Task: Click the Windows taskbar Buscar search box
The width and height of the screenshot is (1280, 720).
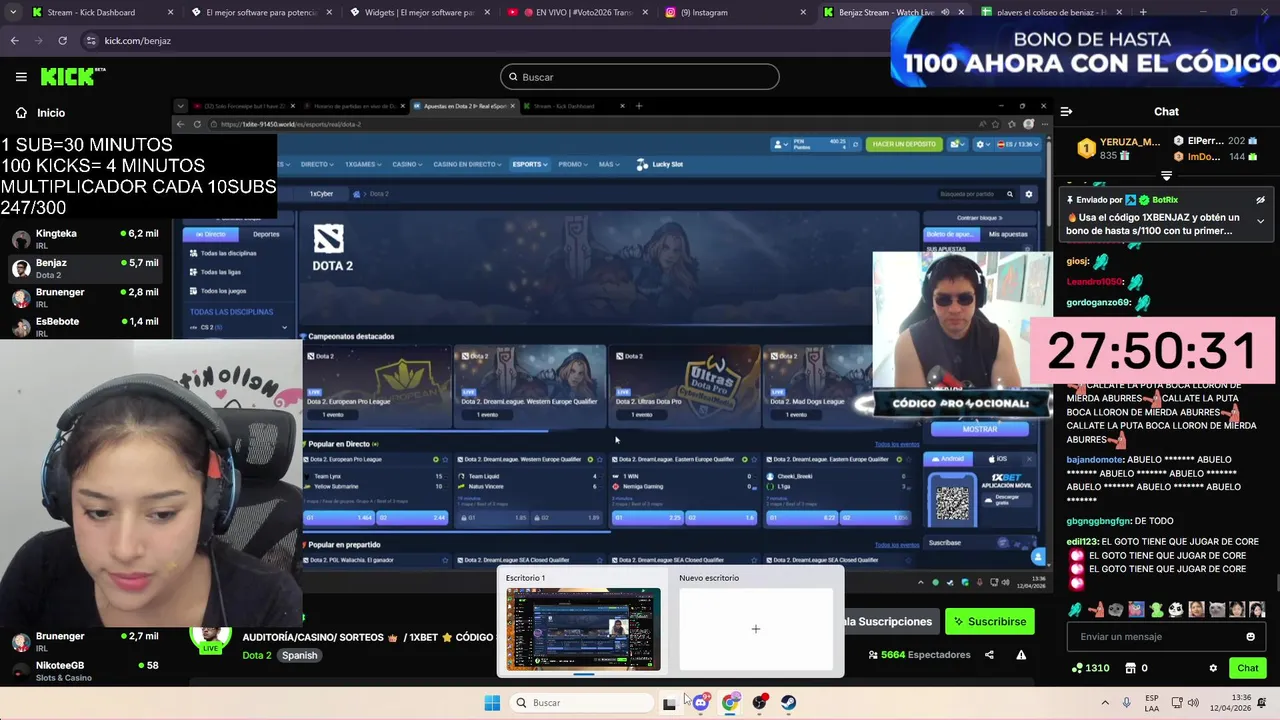Action: click(x=582, y=703)
